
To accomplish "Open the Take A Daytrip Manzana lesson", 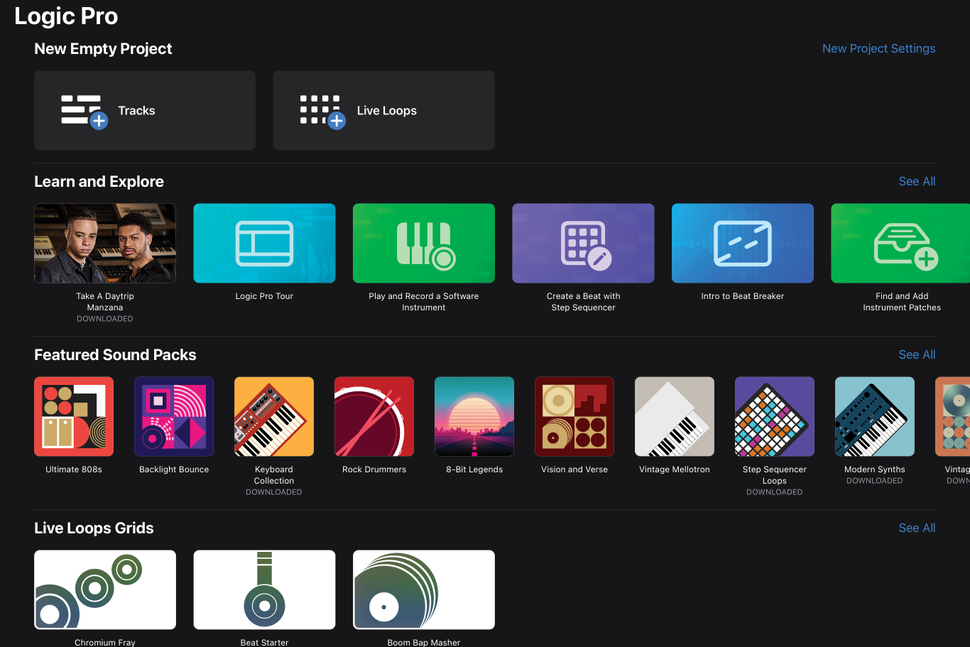I will (x=104, y=242).
